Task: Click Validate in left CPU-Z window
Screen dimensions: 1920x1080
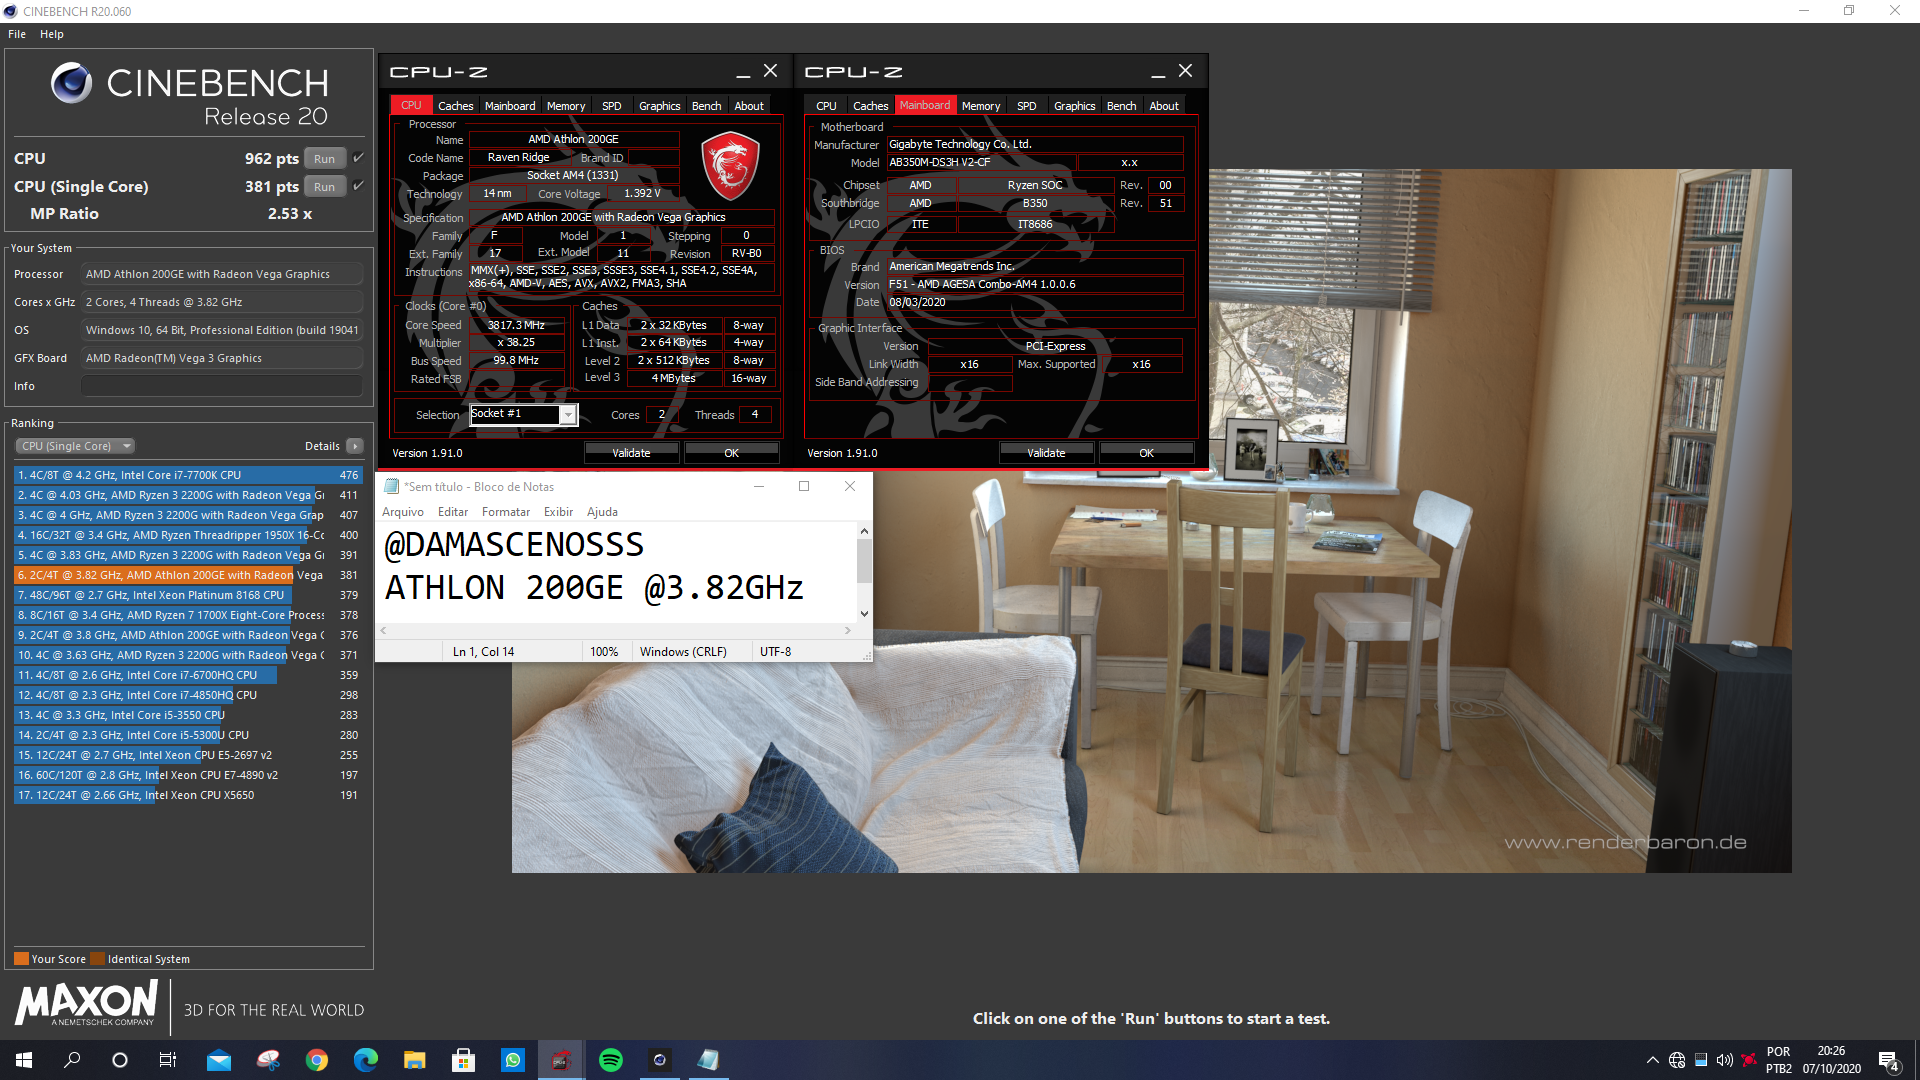Action: tap(632, 453)
